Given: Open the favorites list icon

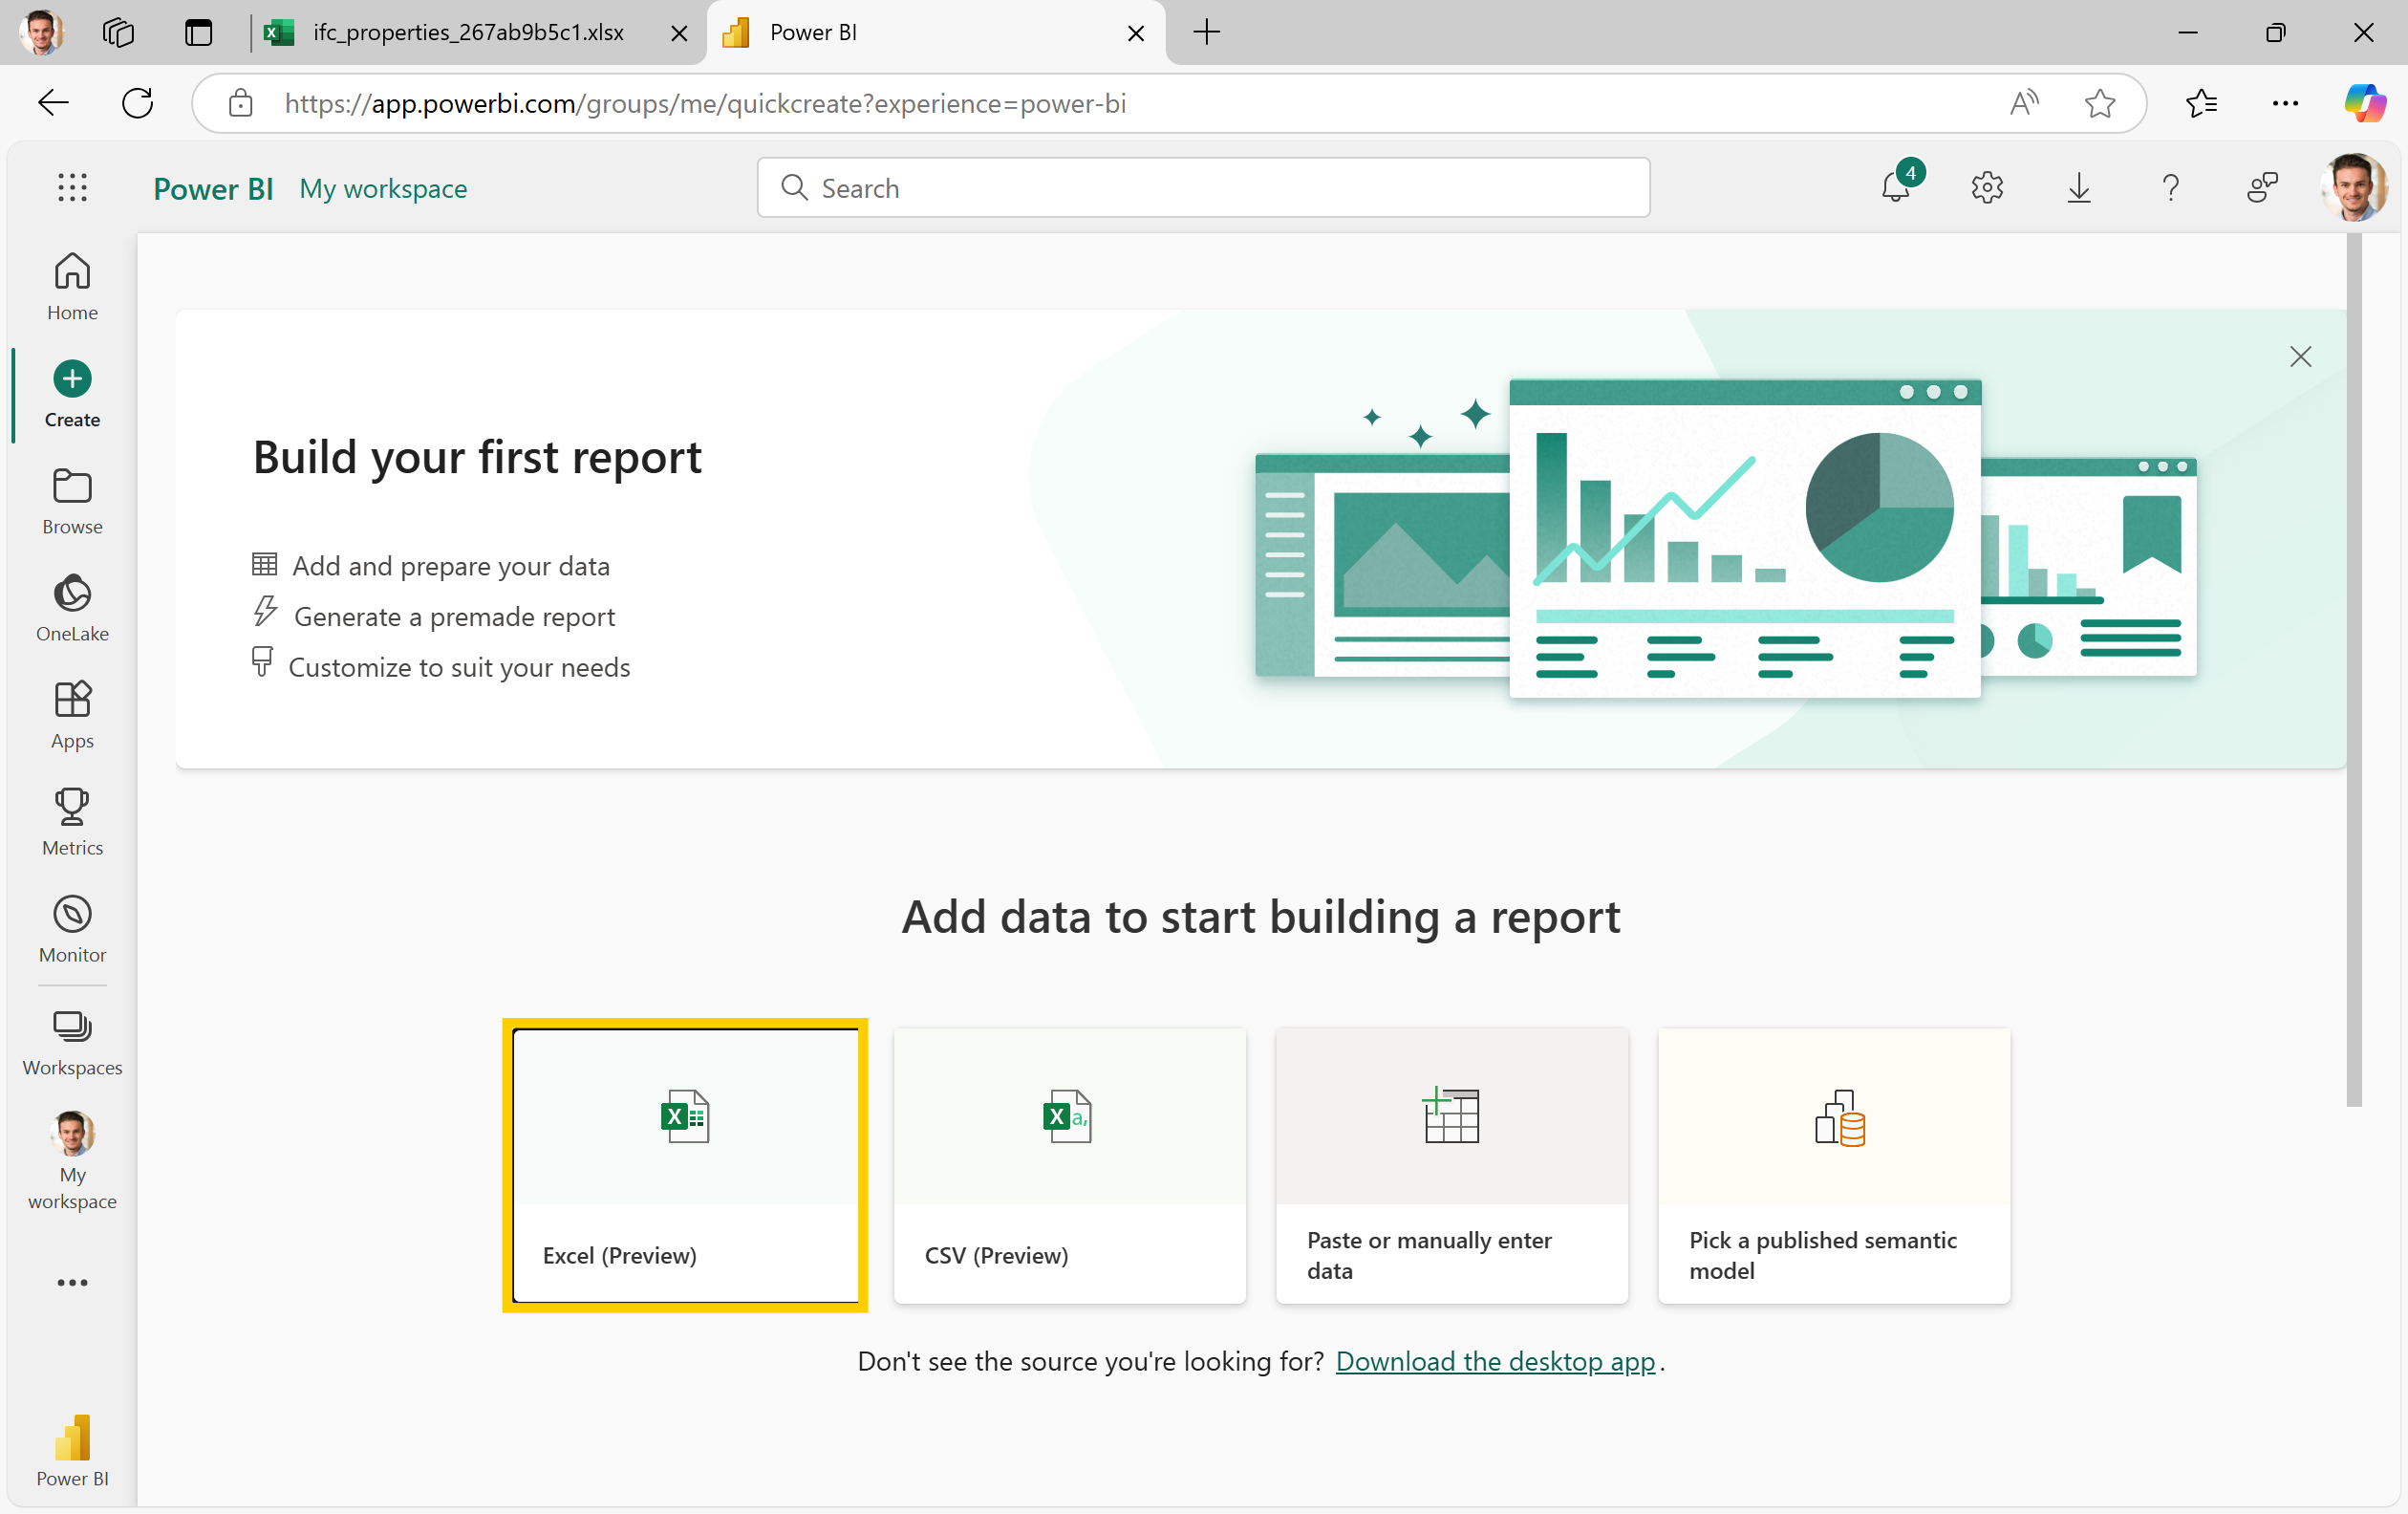Looking at the screenshot, I should [2201, 102].
